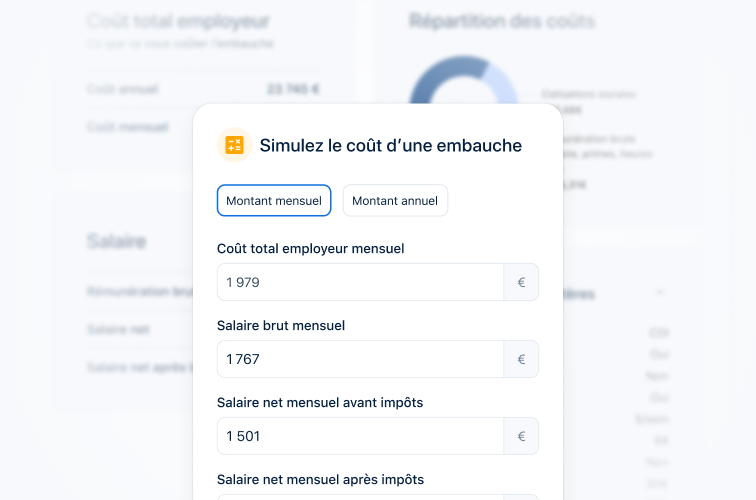This screenshot has height=500, width=756.
Task: Select the Salaire net row in background
Action: pyautogui.click(x=140, y=329)
